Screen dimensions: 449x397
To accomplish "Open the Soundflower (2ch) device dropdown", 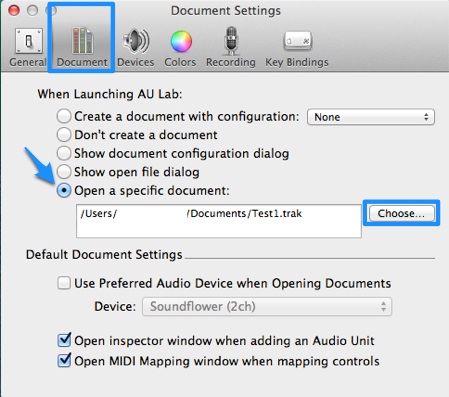I will pyautogui.click(x=267, y=307).
